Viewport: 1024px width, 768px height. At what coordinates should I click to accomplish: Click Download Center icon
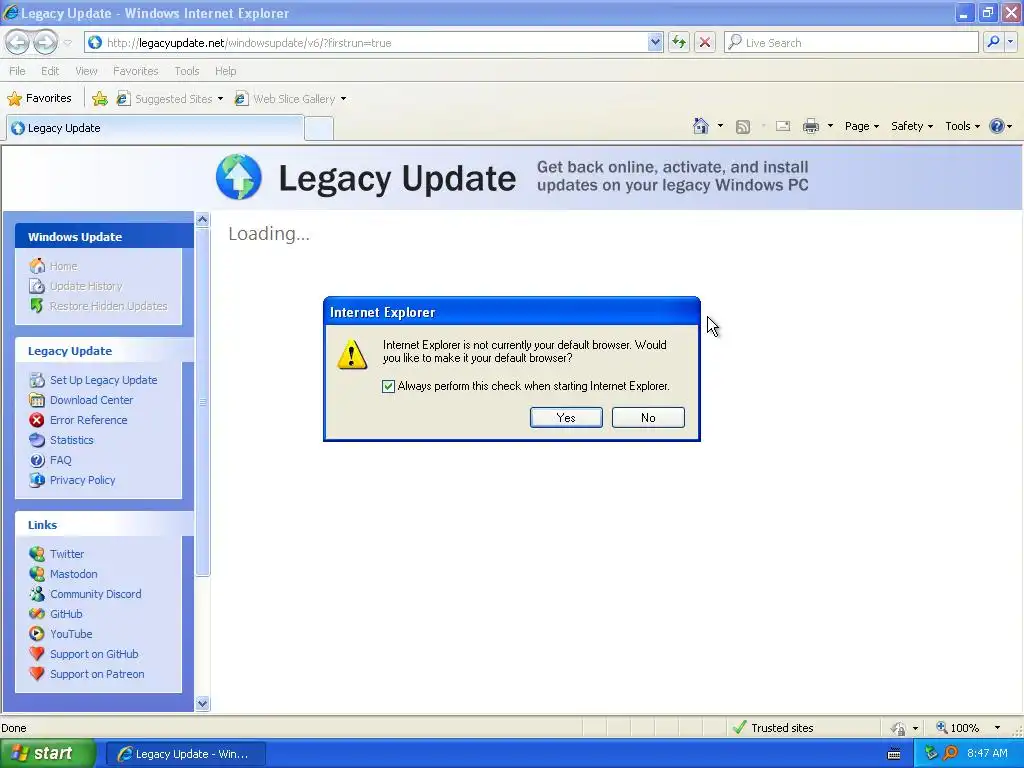coord(37,400)
